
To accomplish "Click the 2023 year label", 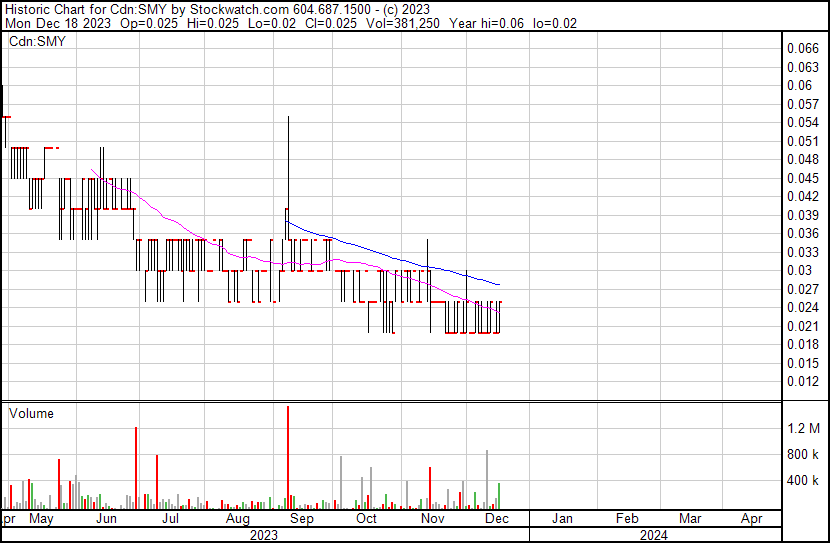I will pos(263,536).
